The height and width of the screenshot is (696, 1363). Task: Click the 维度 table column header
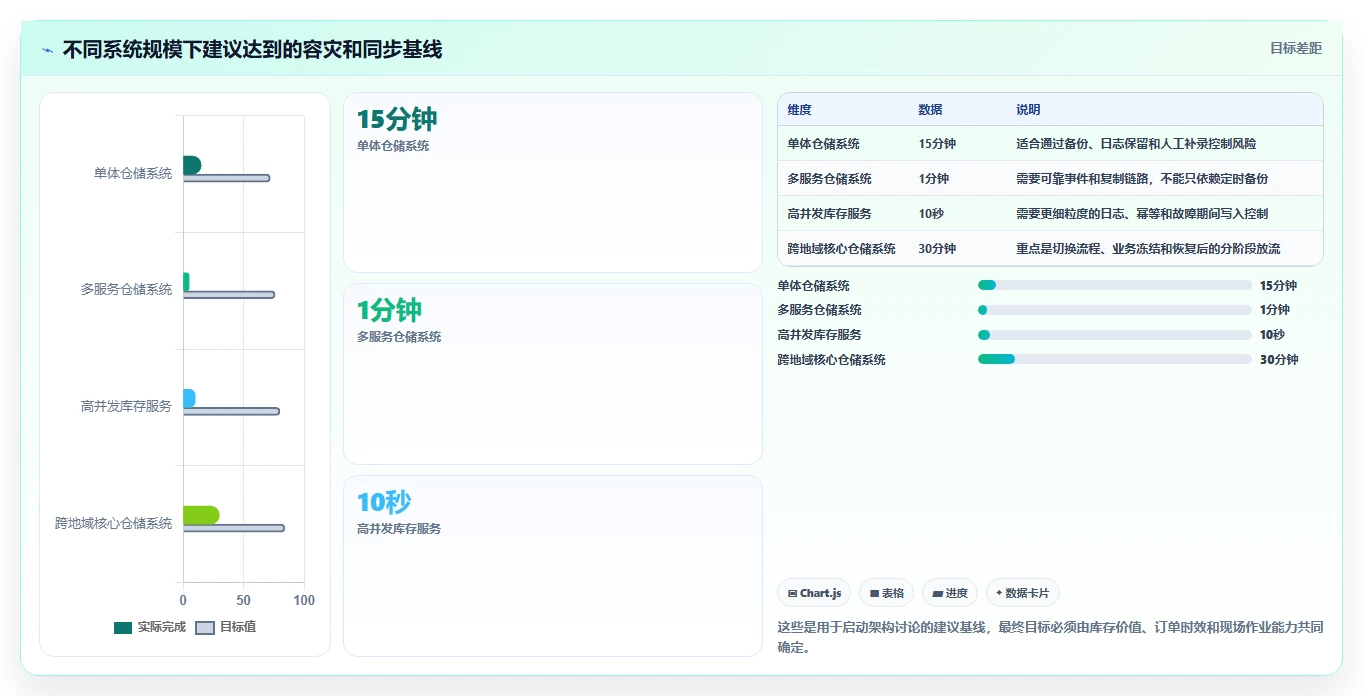pyautogui.click(x=799, y=110)
